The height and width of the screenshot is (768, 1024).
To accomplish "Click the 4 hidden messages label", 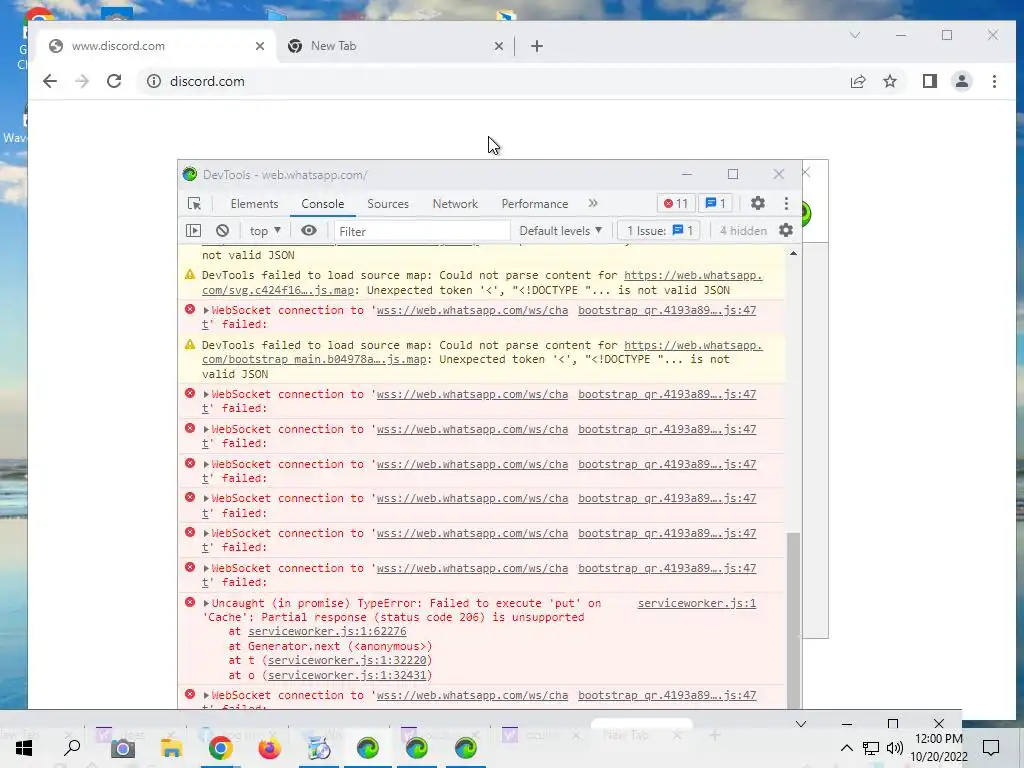I will [x=743, y=231].
